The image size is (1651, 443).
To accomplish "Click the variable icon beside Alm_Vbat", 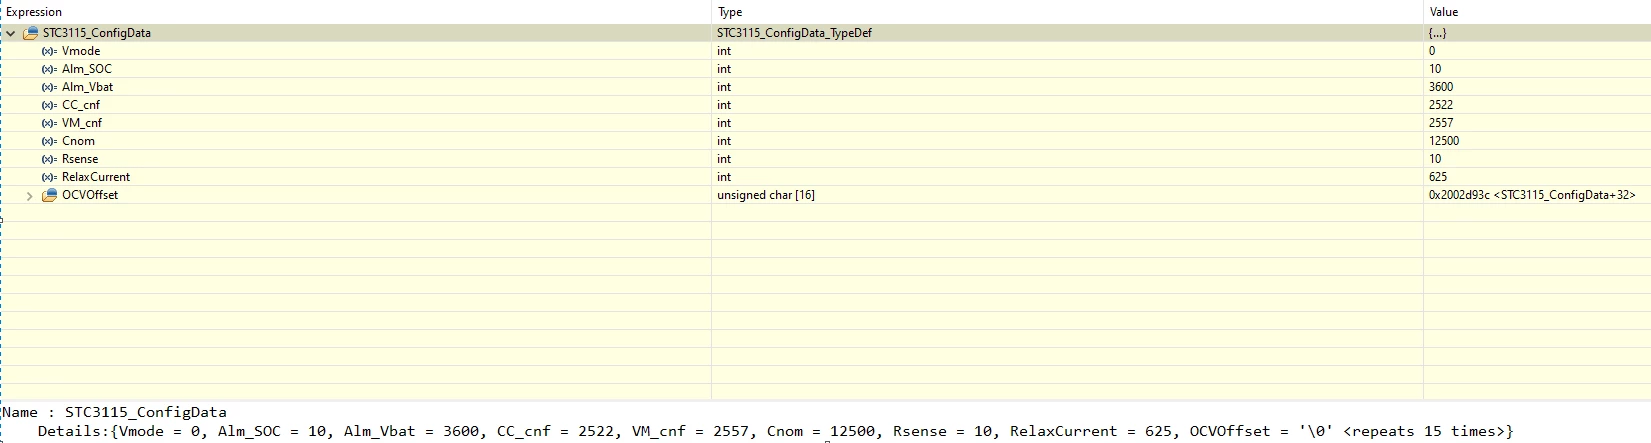I will point(49,87).
